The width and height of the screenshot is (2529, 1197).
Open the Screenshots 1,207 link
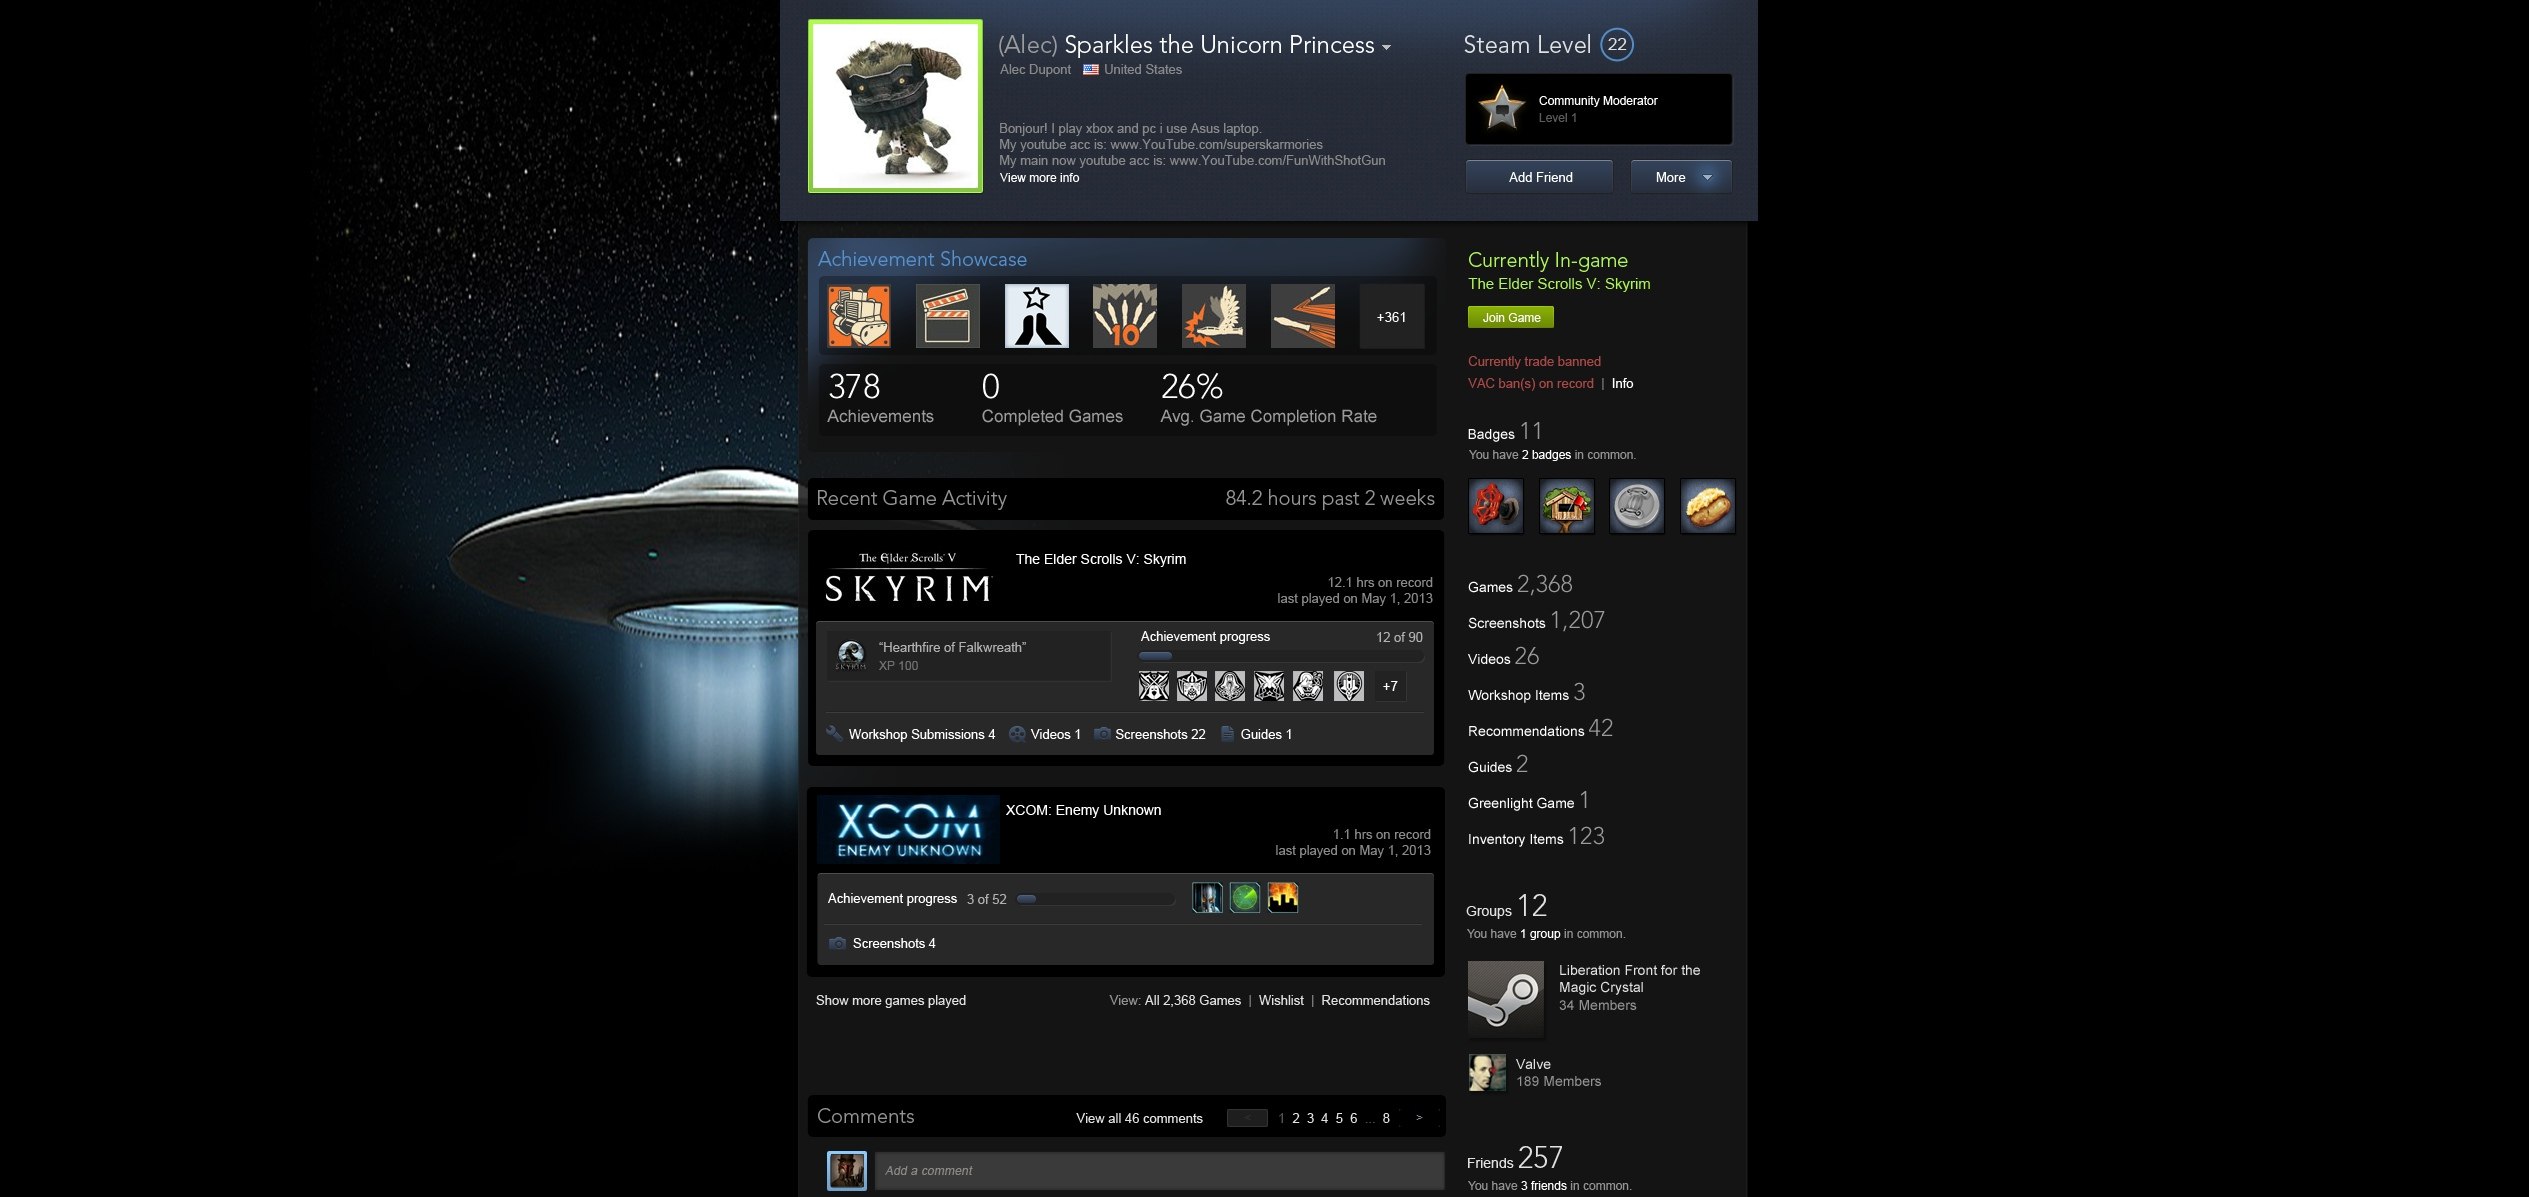click(1536, 621)
